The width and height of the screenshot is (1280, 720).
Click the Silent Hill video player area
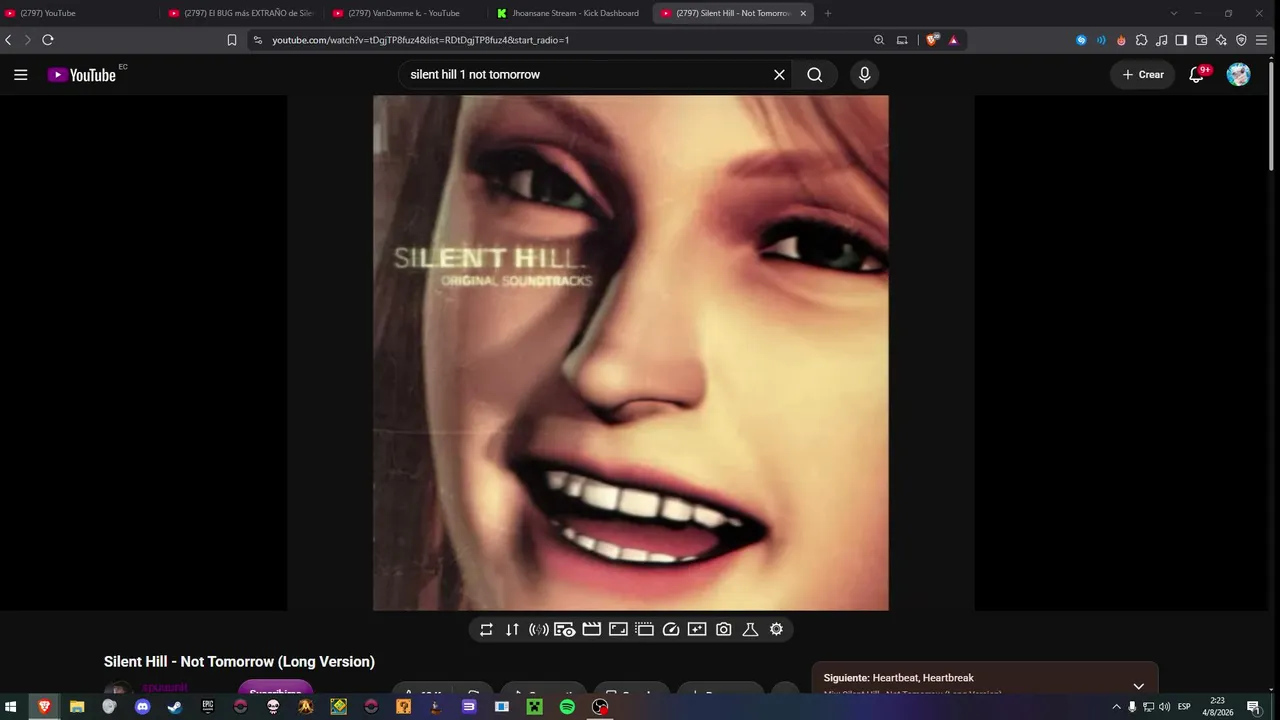[631, 353]
